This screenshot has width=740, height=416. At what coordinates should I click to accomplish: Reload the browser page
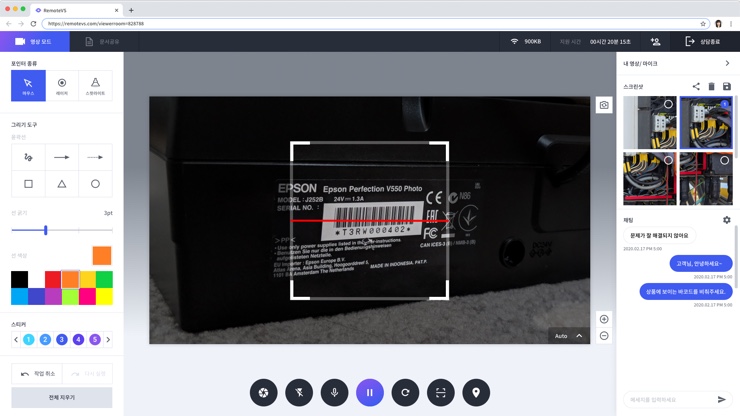pos(33,24)
